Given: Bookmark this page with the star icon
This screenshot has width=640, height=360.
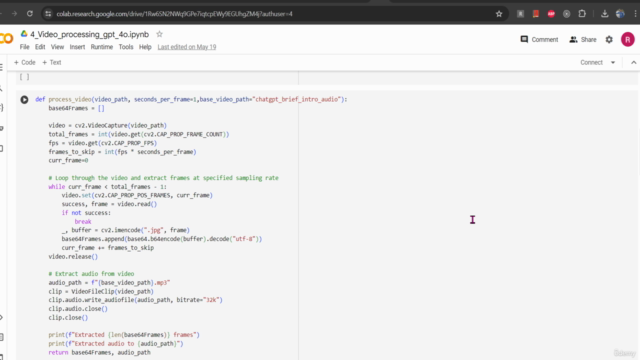Looking at the screenshot, I should tap(499, 14).
